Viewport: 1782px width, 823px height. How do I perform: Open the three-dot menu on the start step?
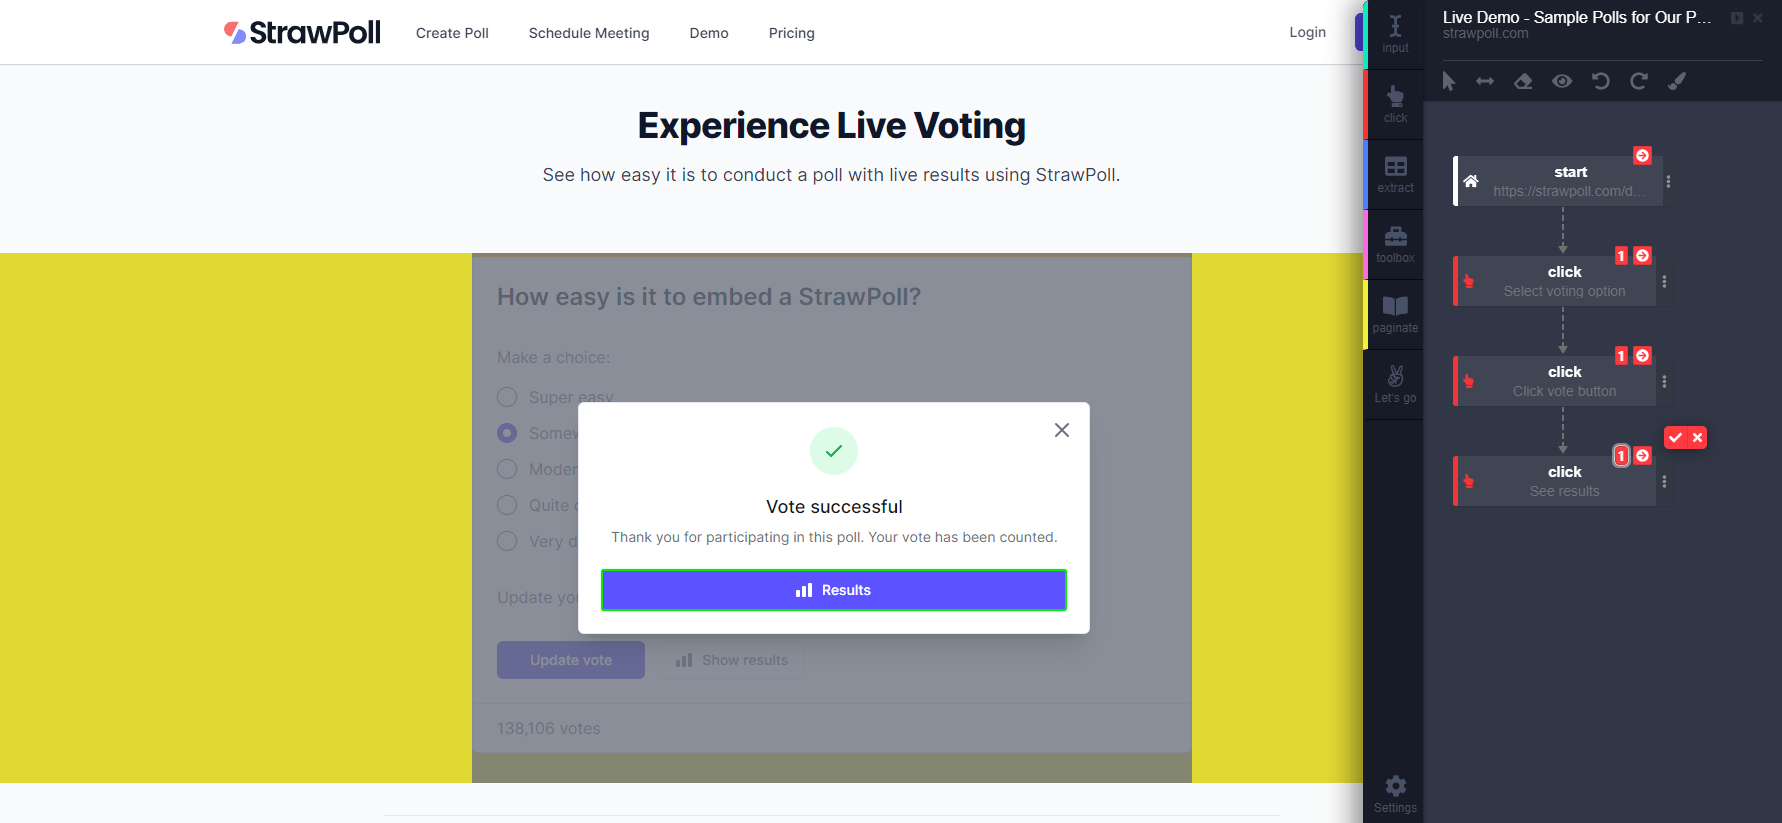click(x=1665, y=181)
